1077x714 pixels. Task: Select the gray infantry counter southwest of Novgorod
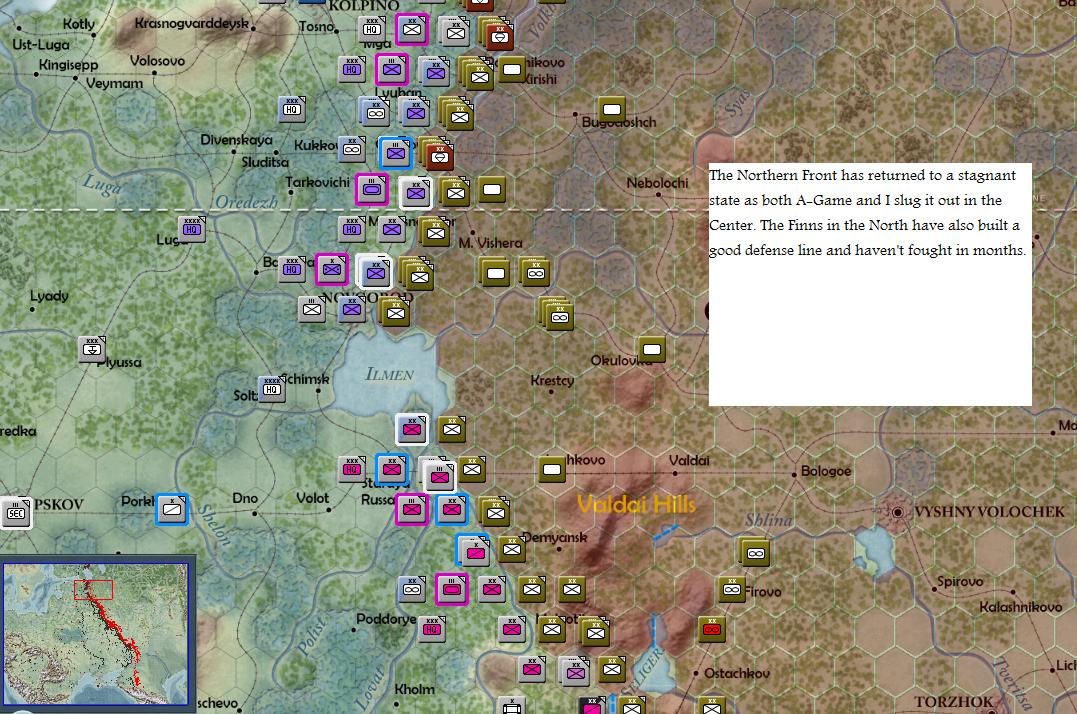[312, 309]
